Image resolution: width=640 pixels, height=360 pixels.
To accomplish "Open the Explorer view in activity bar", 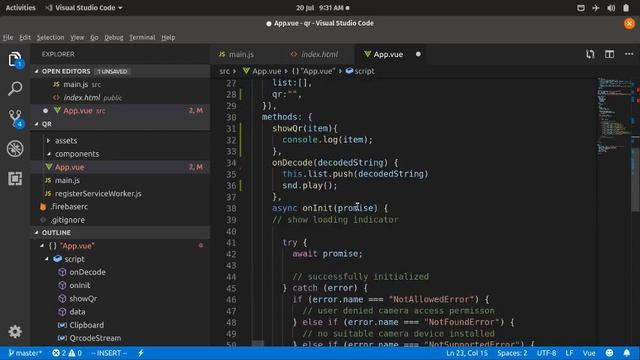I will 15,60.
